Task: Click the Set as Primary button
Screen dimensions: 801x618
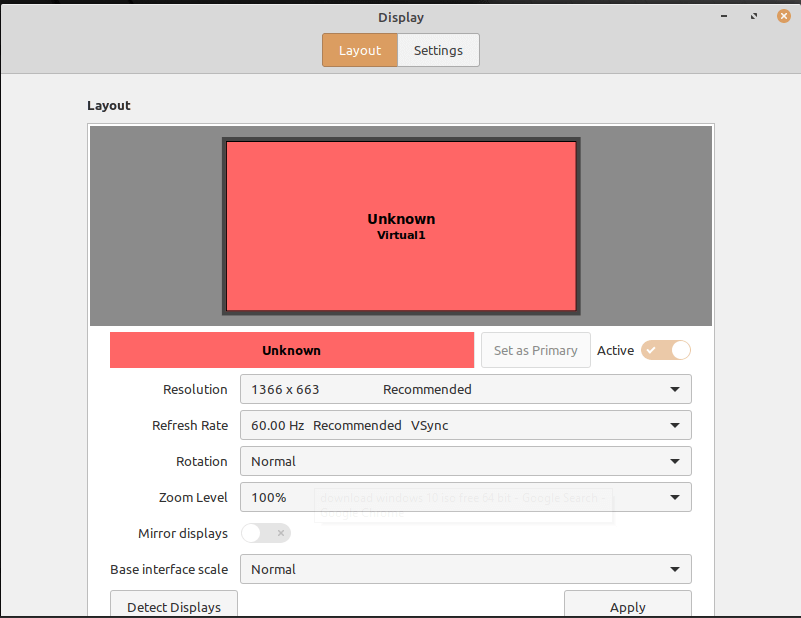Action: 536,350
